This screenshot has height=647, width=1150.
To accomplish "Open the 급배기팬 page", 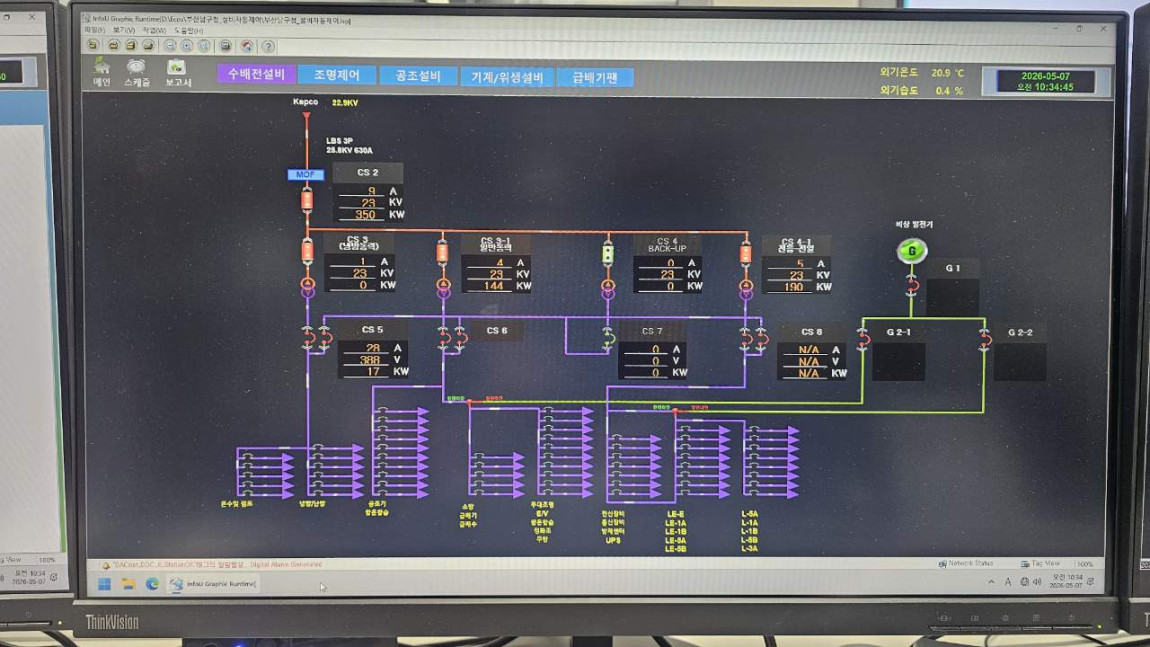I will pos(595,78).
